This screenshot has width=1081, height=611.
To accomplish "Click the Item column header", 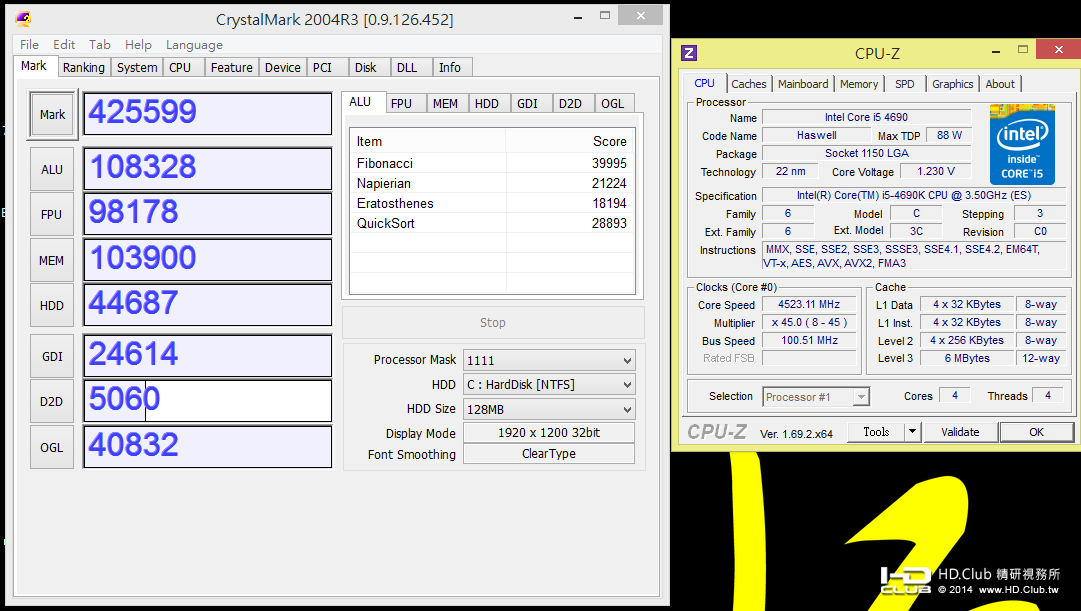I will [x=428, y=141].
